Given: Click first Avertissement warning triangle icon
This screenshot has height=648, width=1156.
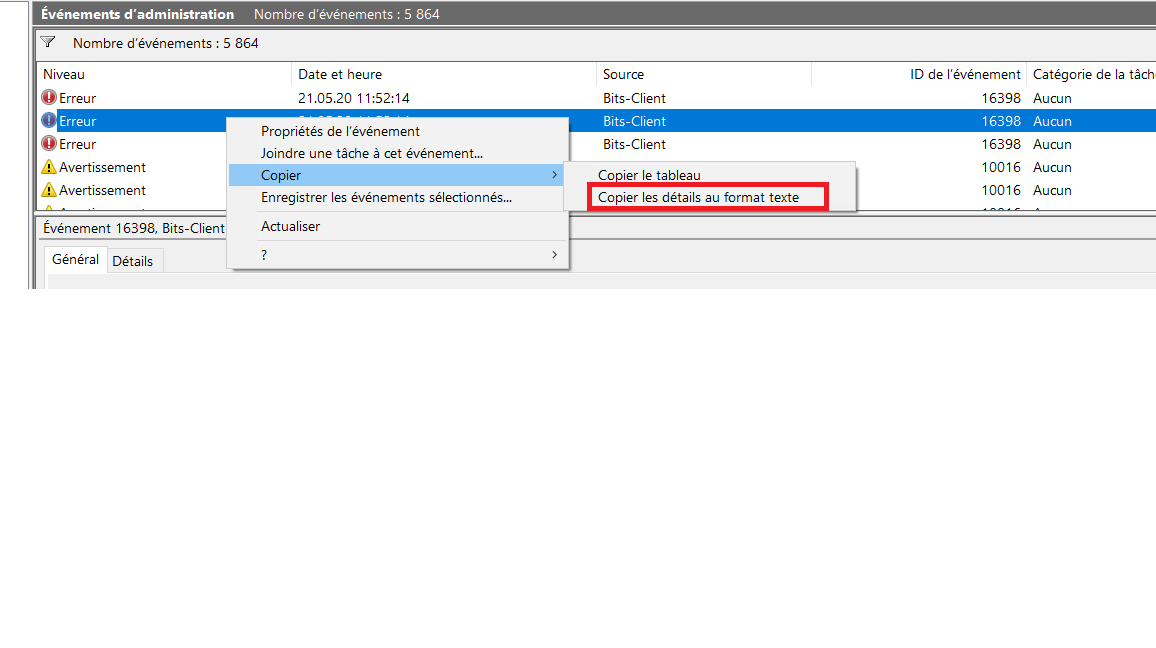Looking at the screenshot, I should click(49, 167).
